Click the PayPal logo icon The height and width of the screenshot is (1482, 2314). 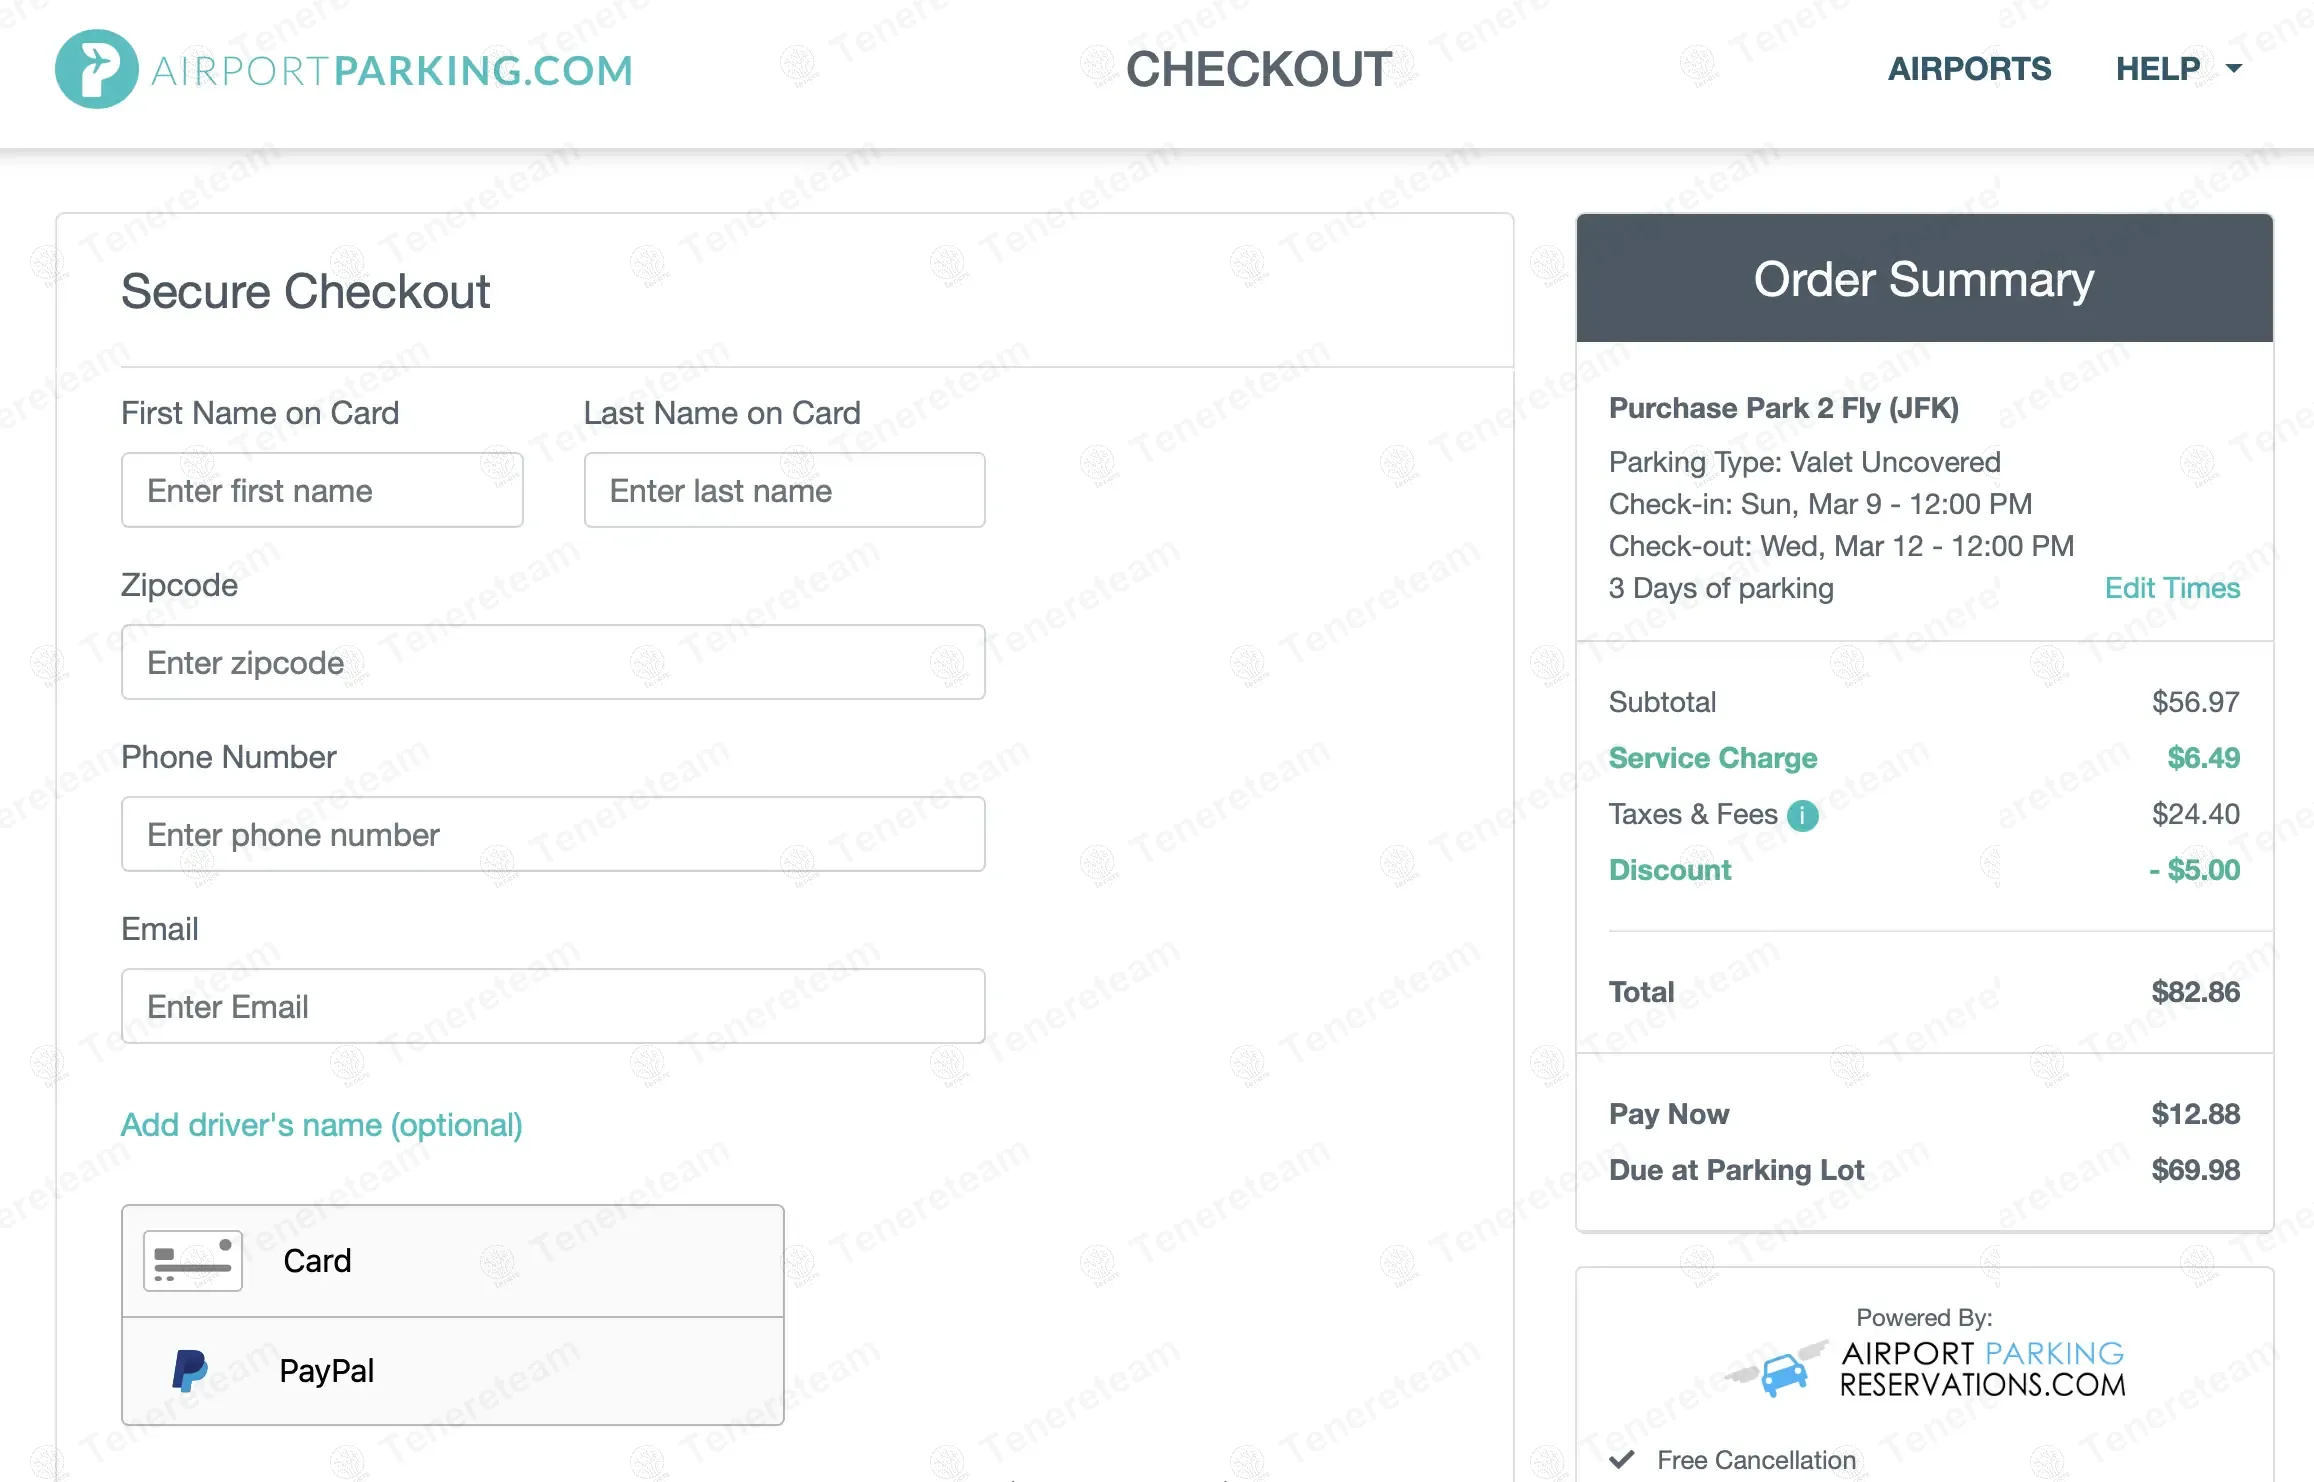[x=189, y=1370]
